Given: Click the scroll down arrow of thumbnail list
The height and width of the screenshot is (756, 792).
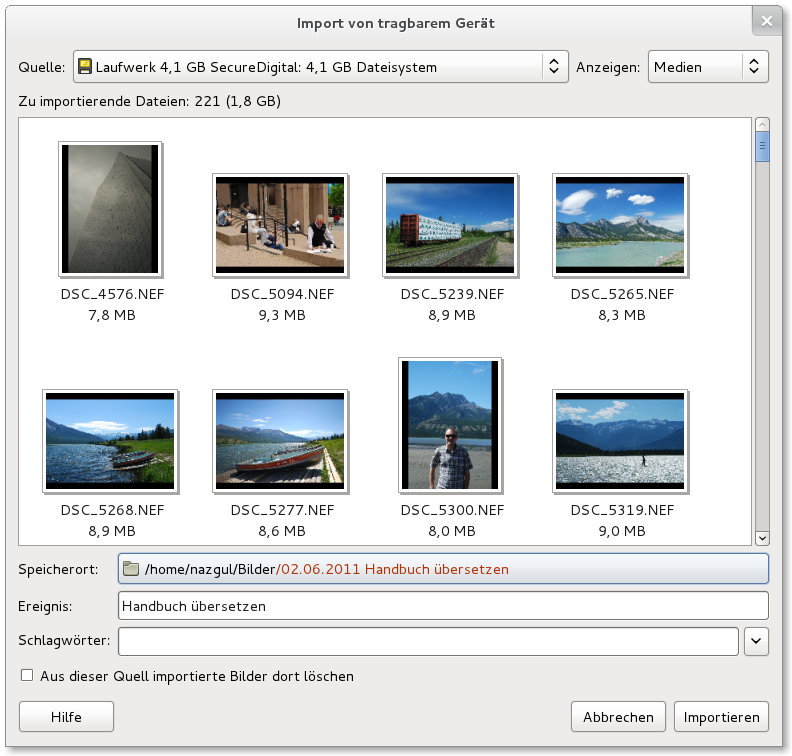Looking at the screenshot, I should (762, 537).
